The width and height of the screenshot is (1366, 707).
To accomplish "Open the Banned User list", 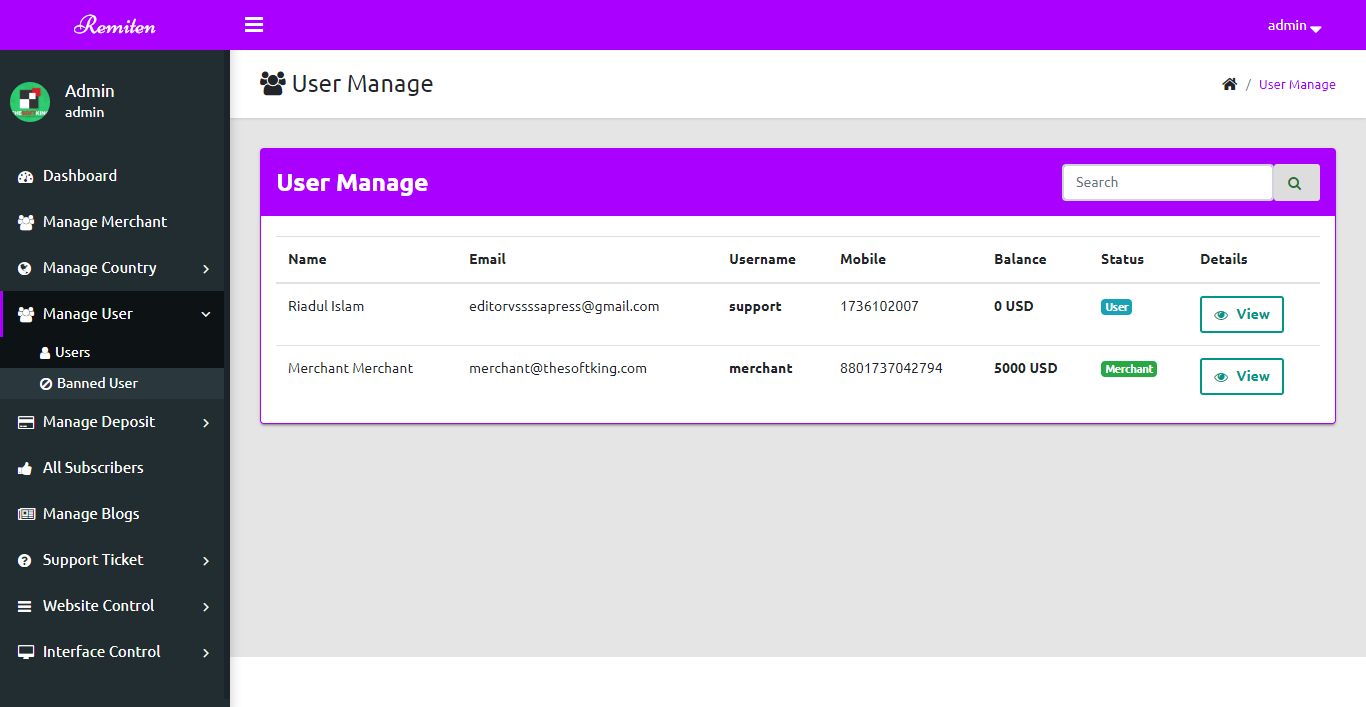I will (97, 383).
